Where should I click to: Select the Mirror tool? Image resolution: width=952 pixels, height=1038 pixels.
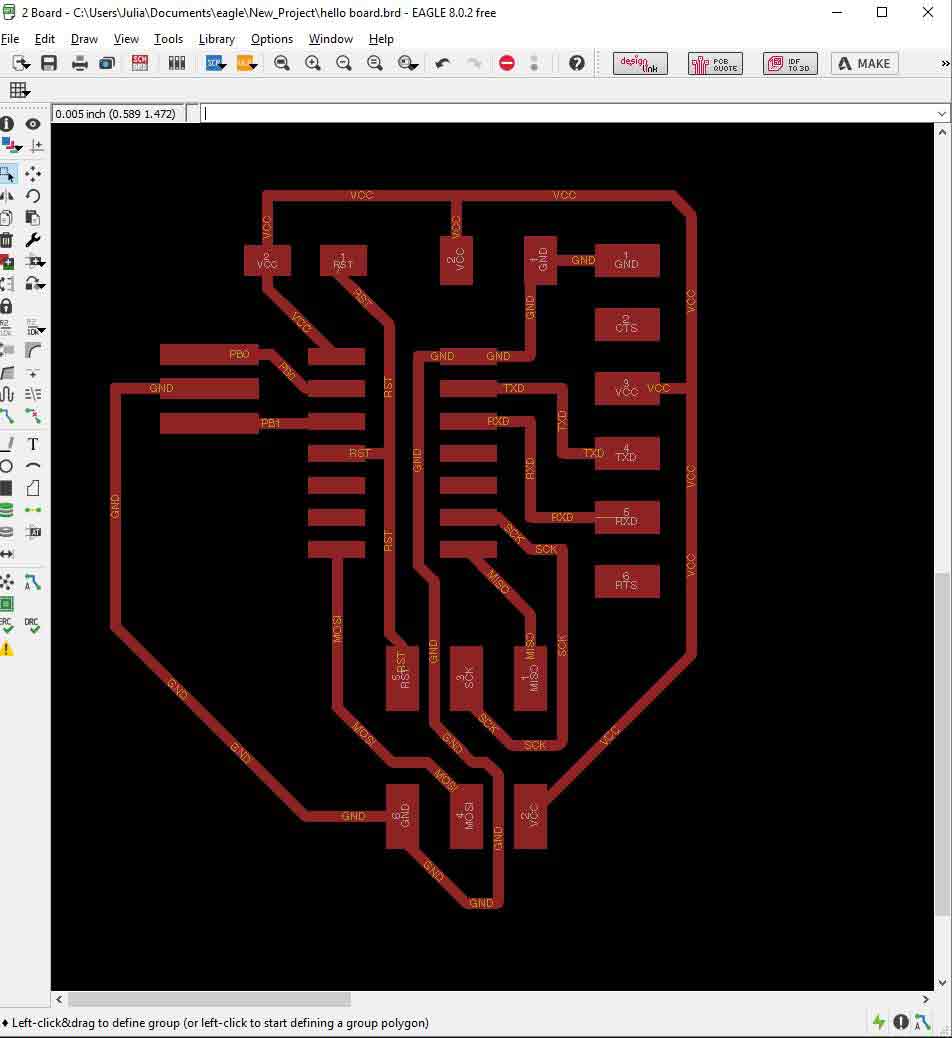pos(7,196)
